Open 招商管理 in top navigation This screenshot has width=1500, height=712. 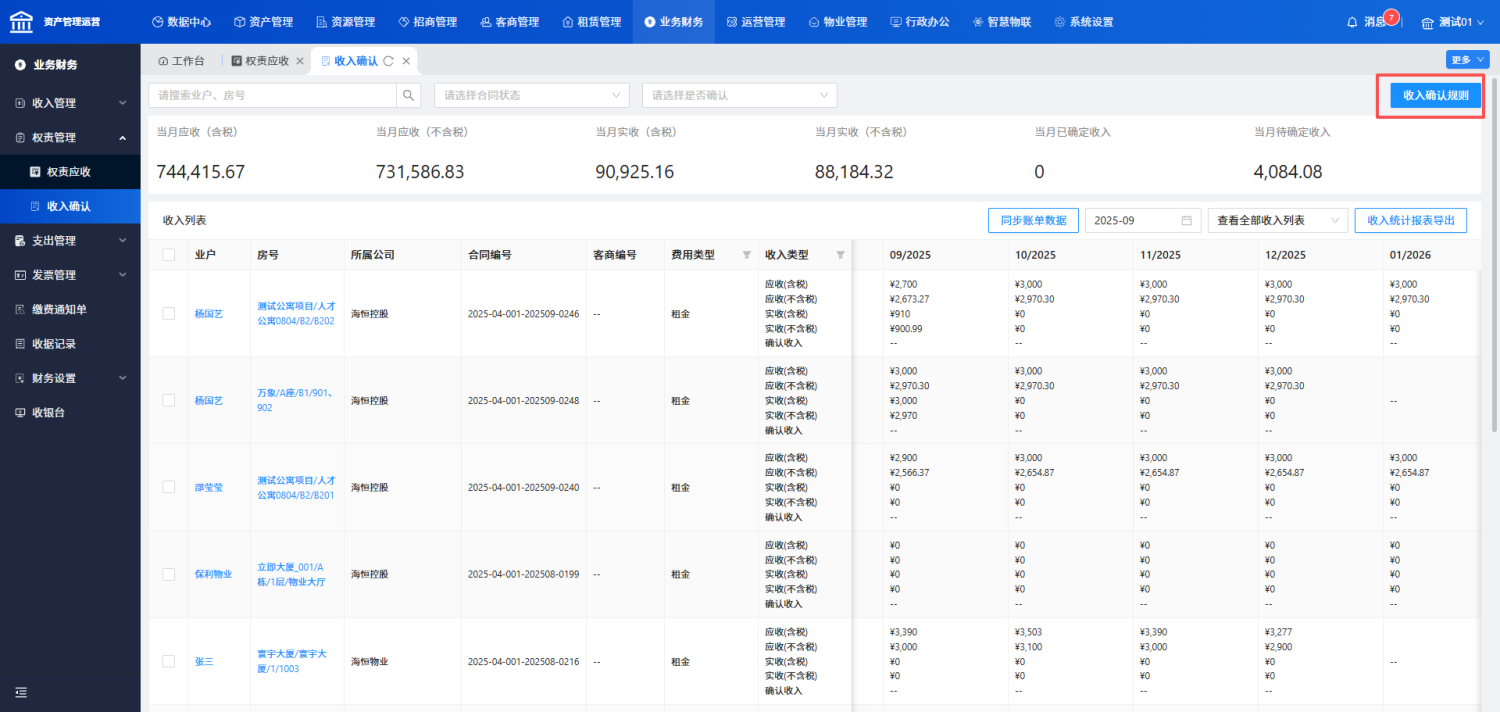pyautogui.click(x=428, y=22)
